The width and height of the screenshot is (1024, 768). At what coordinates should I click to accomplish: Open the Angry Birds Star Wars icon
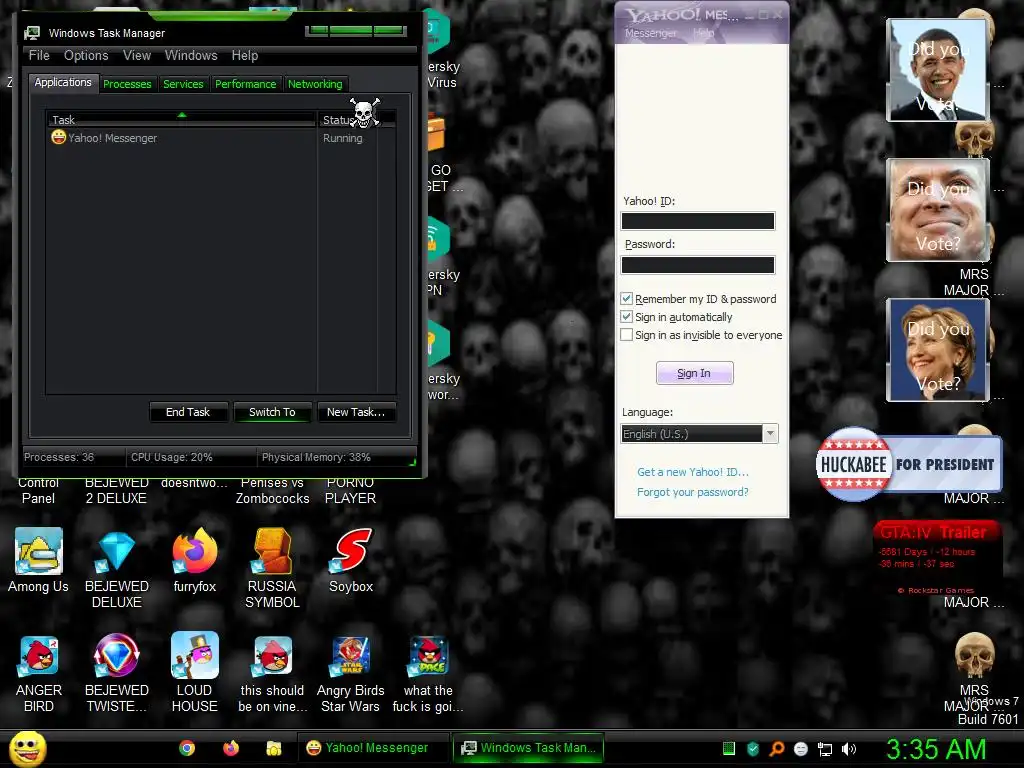tap(351, 673)
